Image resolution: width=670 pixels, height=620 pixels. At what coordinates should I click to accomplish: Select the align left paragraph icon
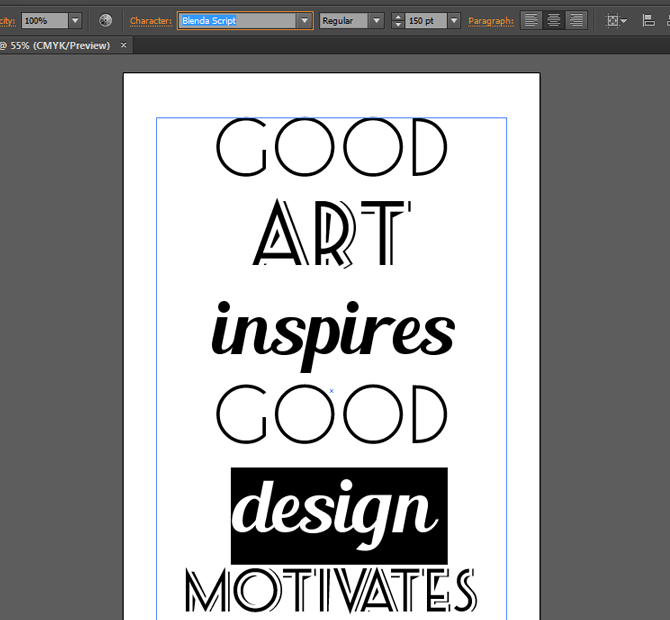(x=531, y=20)
